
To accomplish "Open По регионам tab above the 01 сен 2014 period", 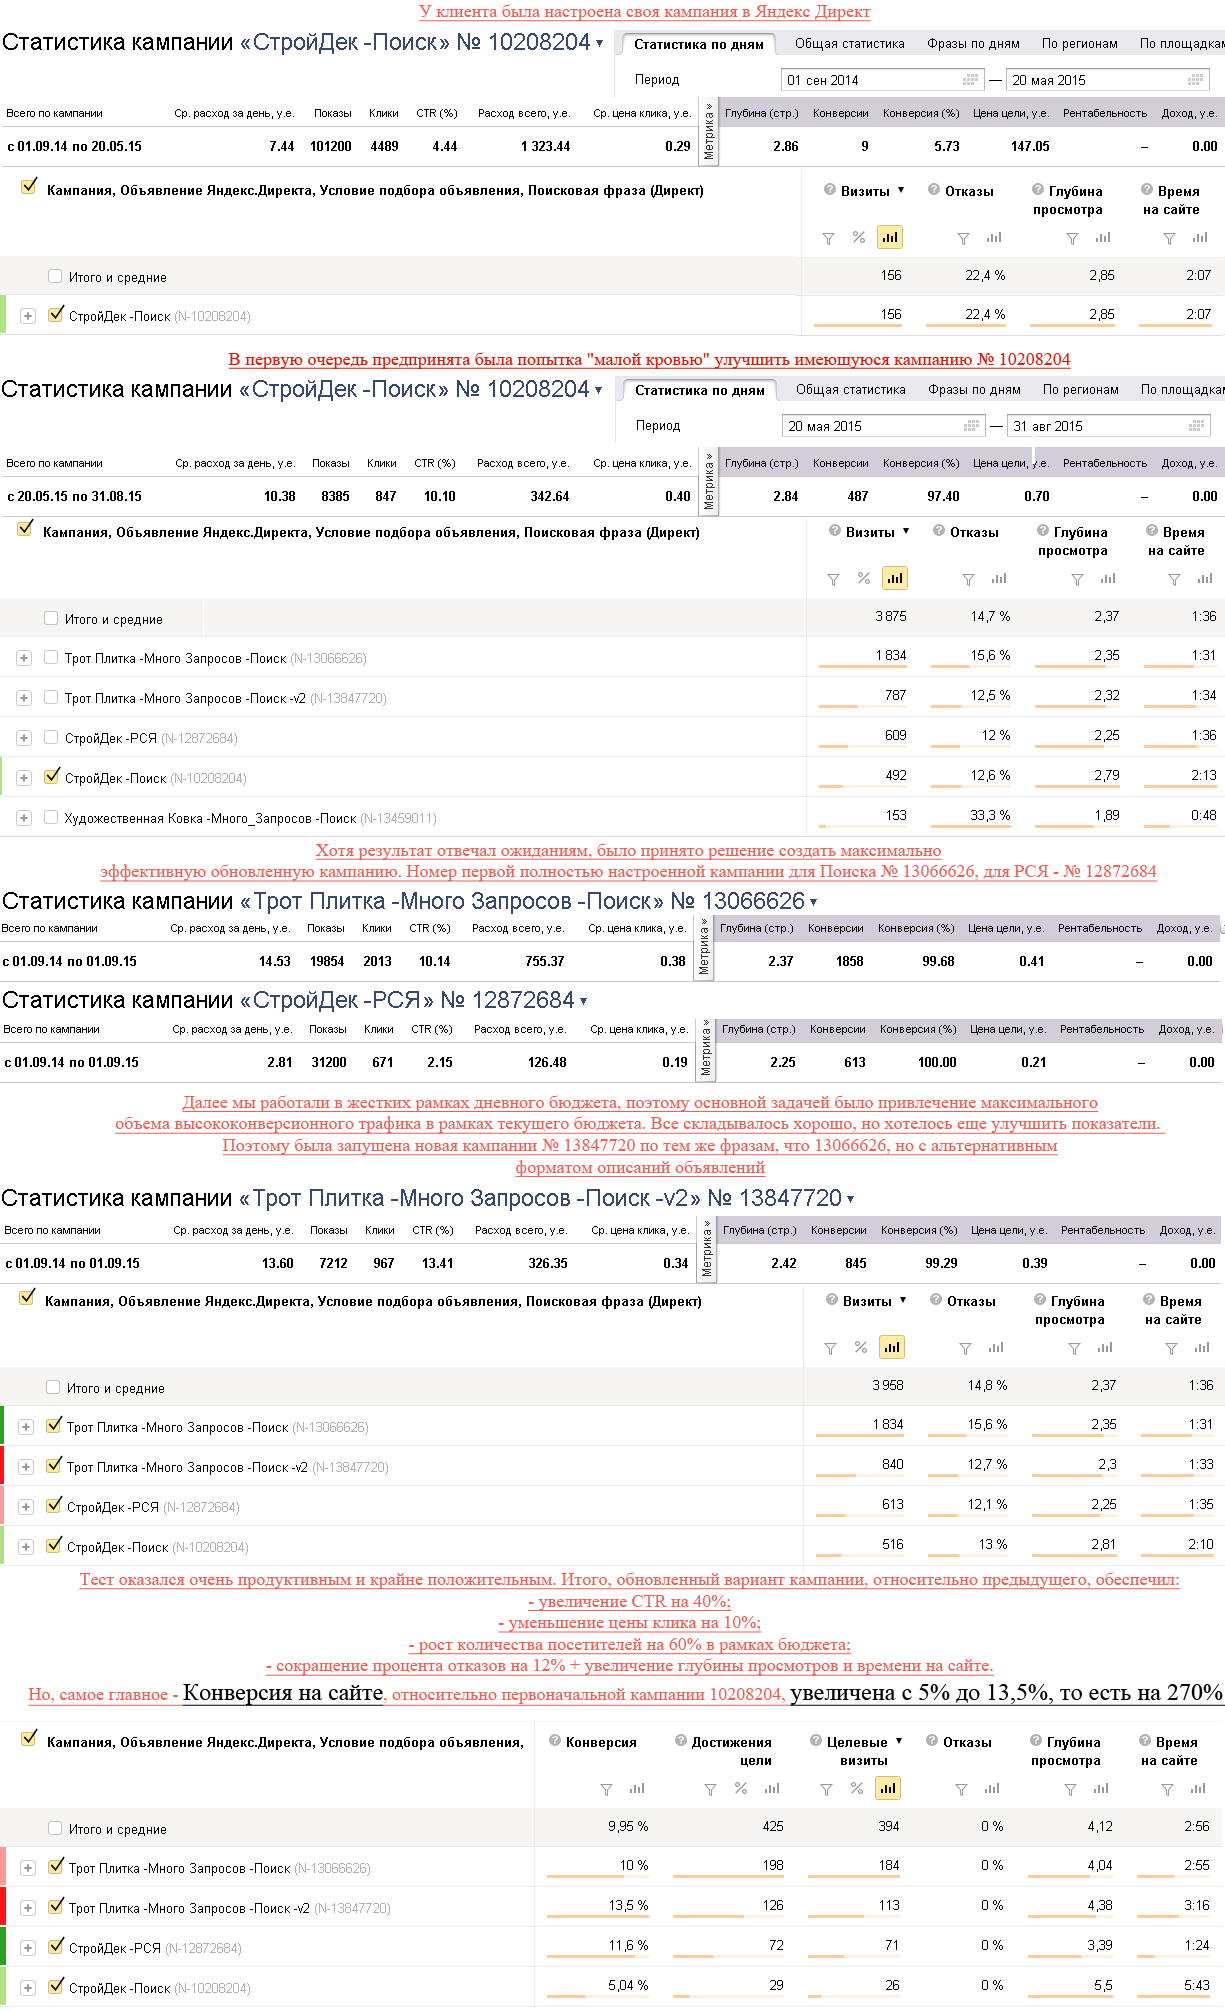I will tap(1080, 43).
